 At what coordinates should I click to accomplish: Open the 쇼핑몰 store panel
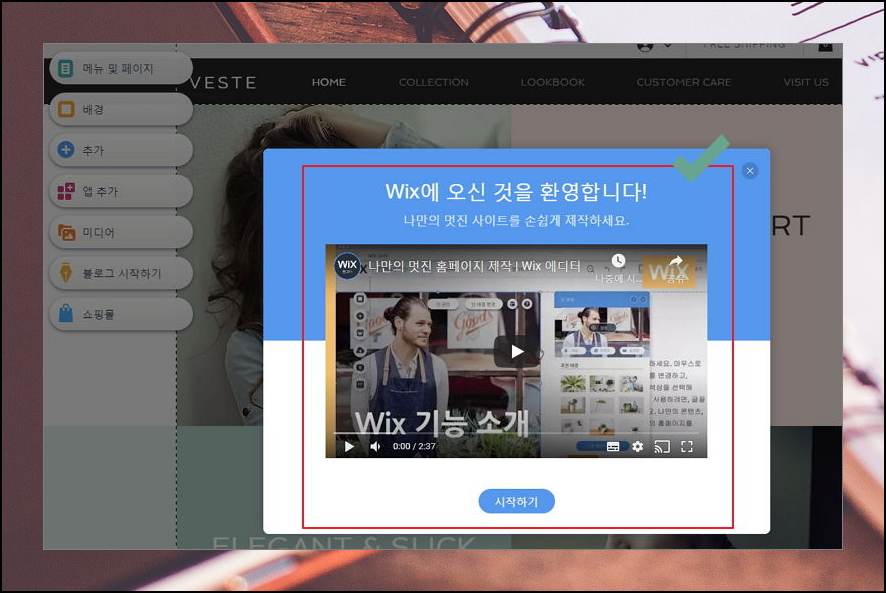point(121,314)
